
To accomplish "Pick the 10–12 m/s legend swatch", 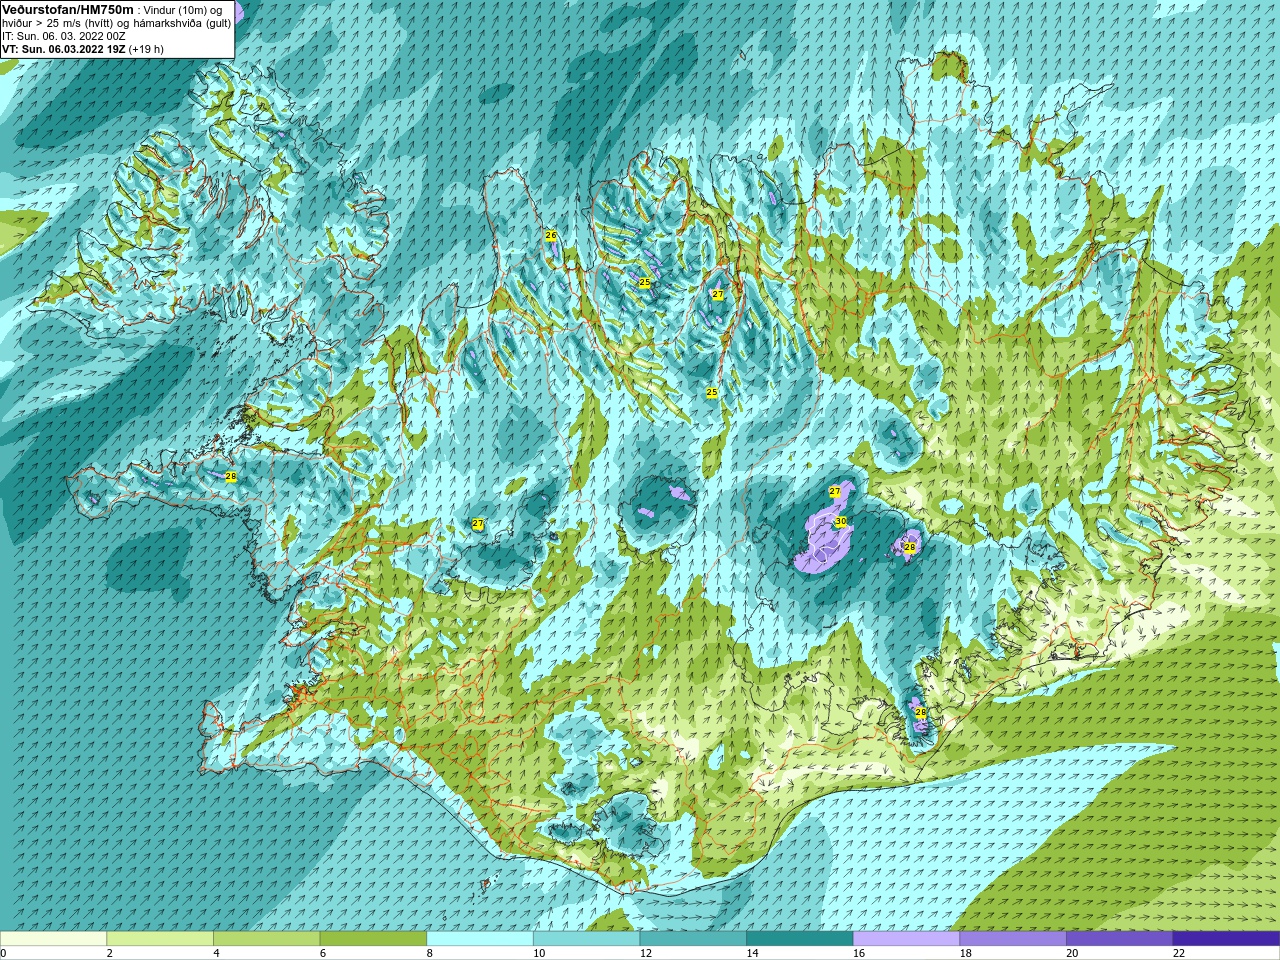I will pos(586,939).
